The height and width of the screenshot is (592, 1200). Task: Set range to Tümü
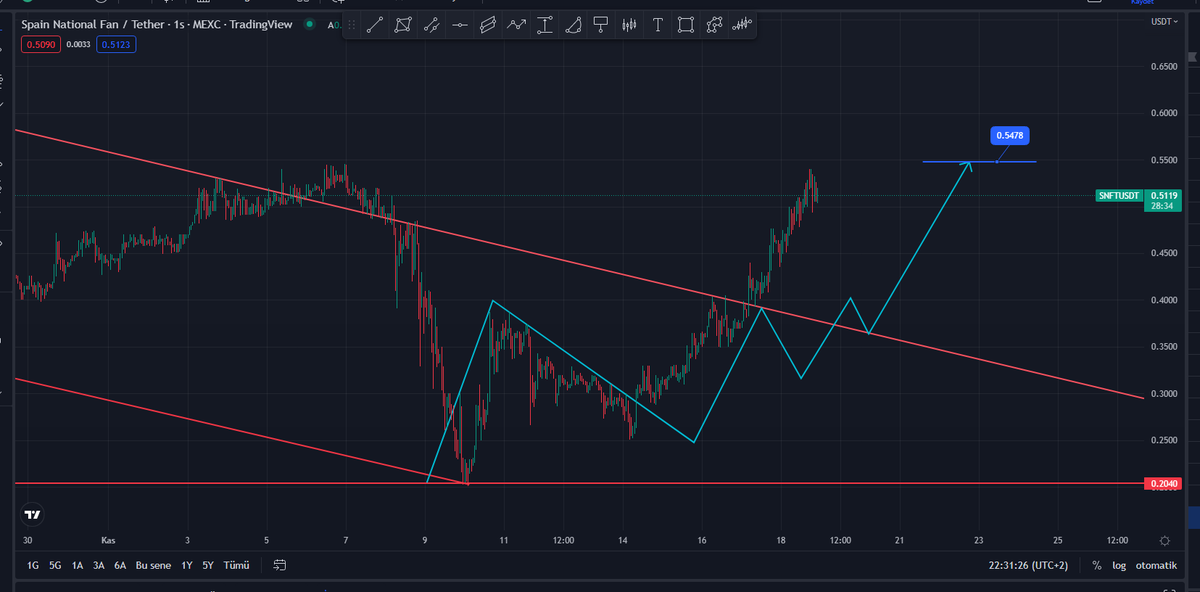(236, 565)
